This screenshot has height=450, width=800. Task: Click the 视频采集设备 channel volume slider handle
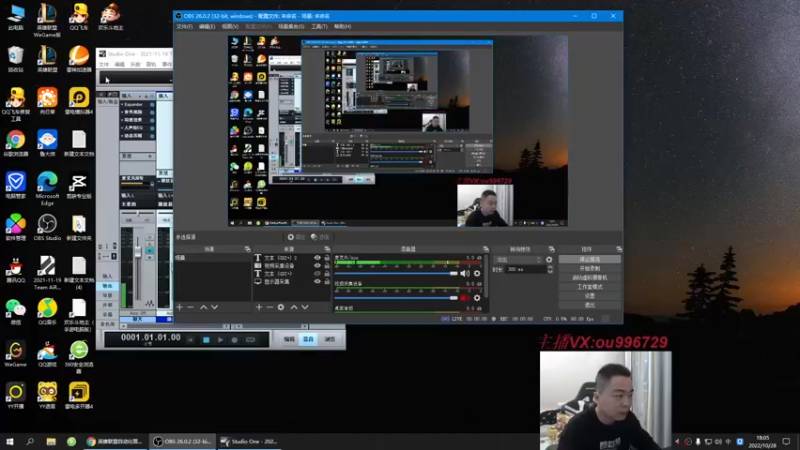pyautogui.click(x=454, y=298)
